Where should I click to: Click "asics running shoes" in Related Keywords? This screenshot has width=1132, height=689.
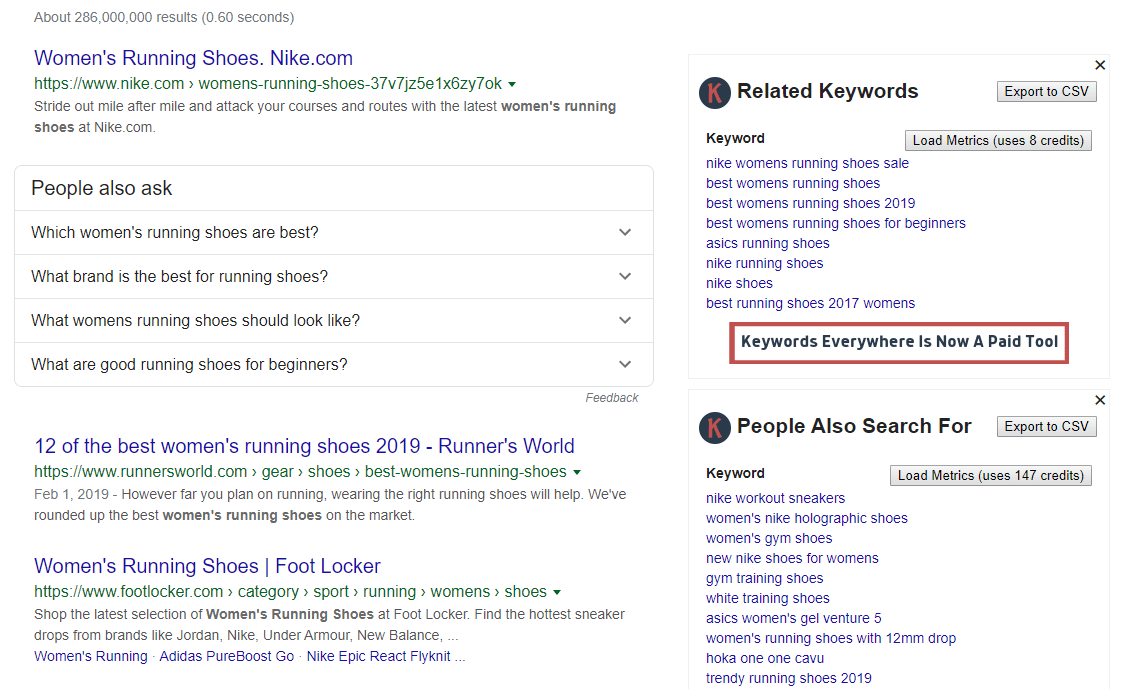(x=767, y=243)
